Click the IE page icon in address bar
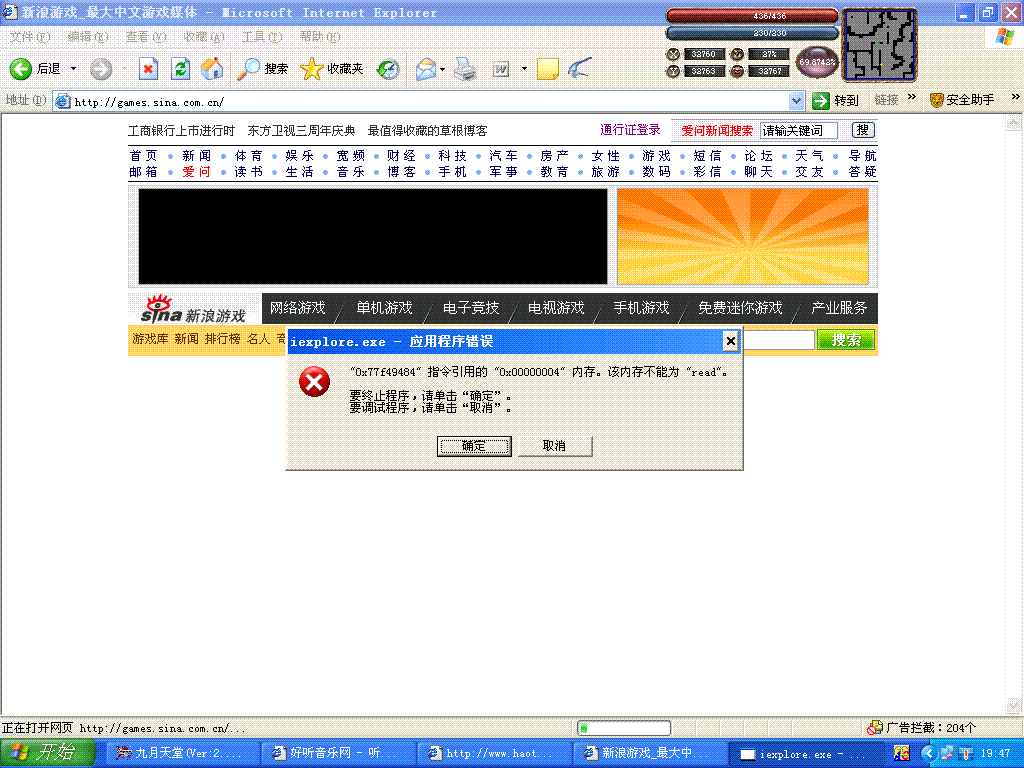 point(62,101)
